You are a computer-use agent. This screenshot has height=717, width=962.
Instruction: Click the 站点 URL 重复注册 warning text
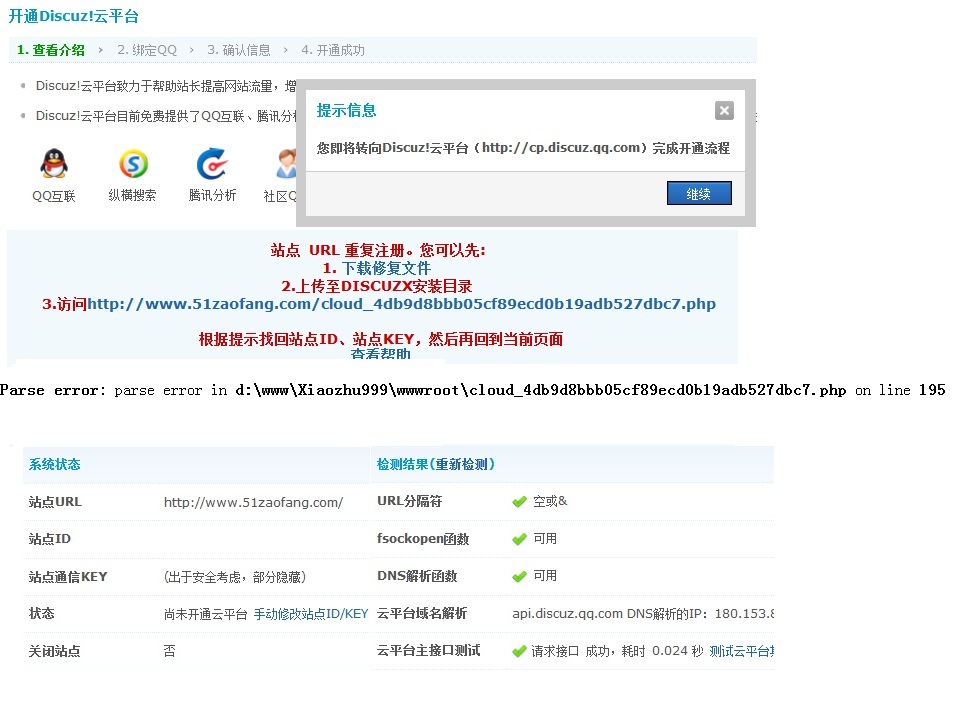coord(378,250)
